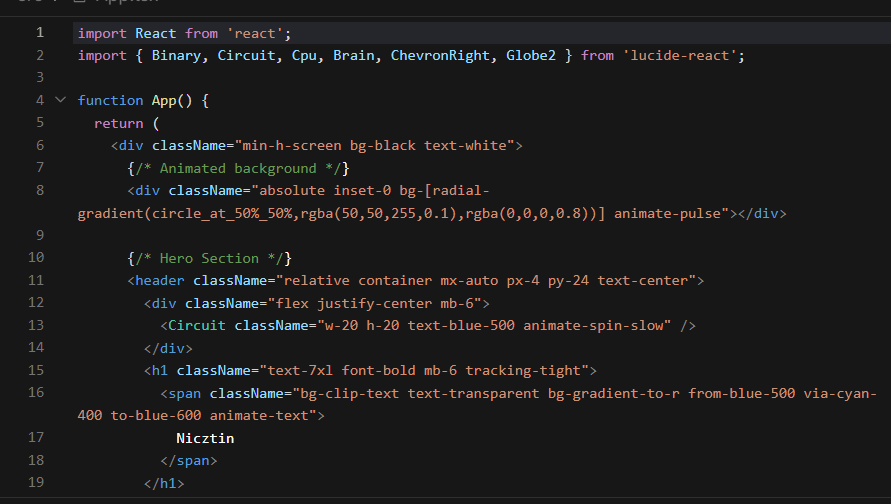Click the Nicztin text on line 17
This screenshot has width=891, height=504.
[205, 438]
